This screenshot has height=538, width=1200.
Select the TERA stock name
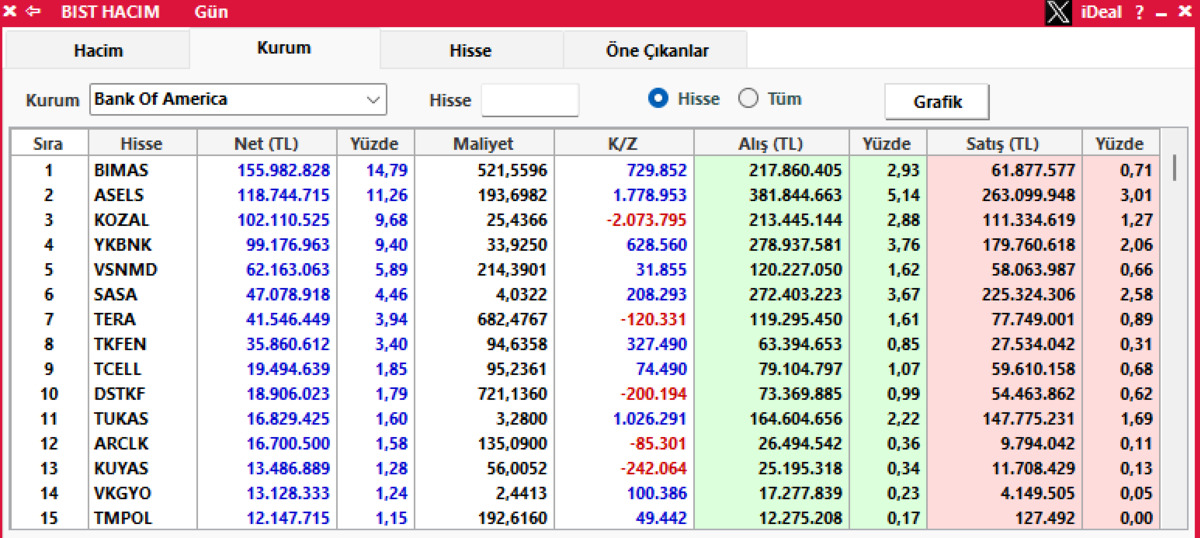click(x=115, y=319)
